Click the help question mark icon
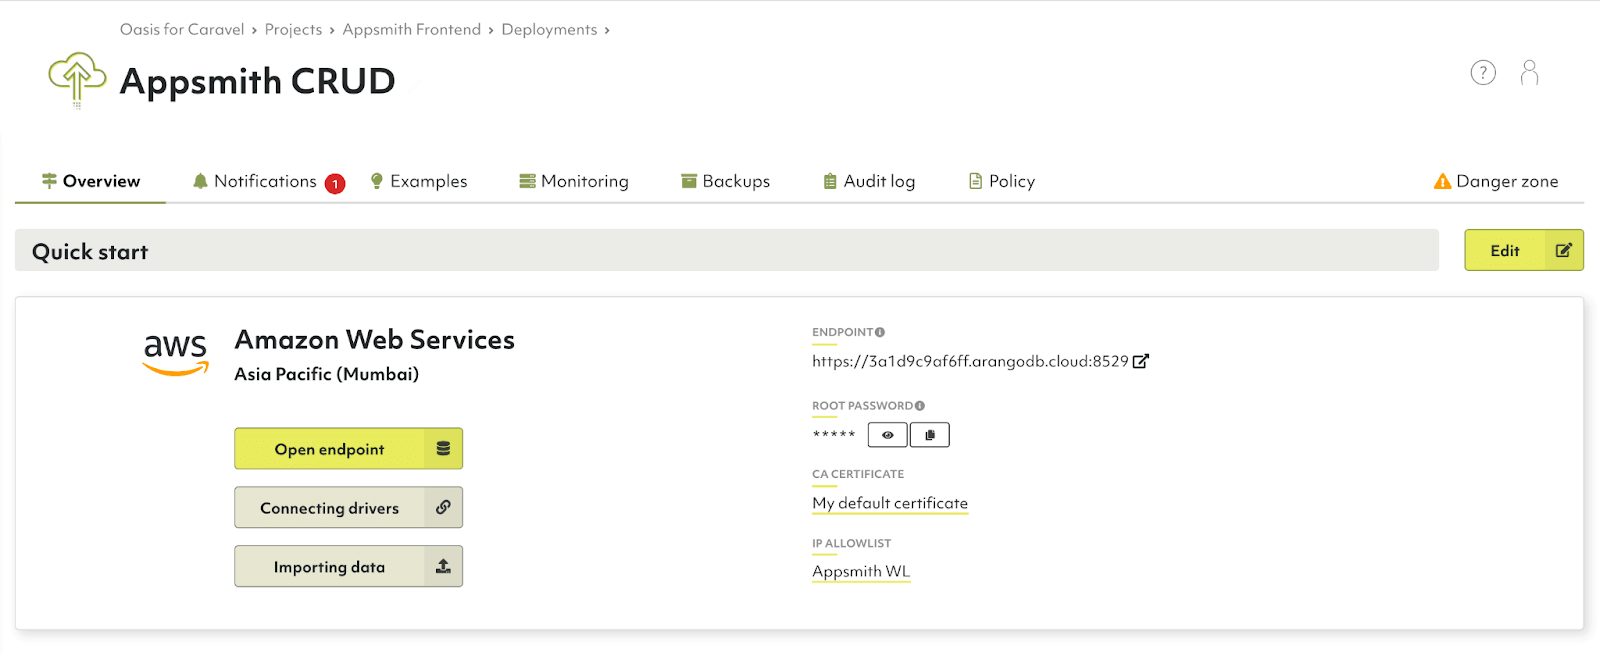The image size is (1600, 653). [x=1483, y=72]
